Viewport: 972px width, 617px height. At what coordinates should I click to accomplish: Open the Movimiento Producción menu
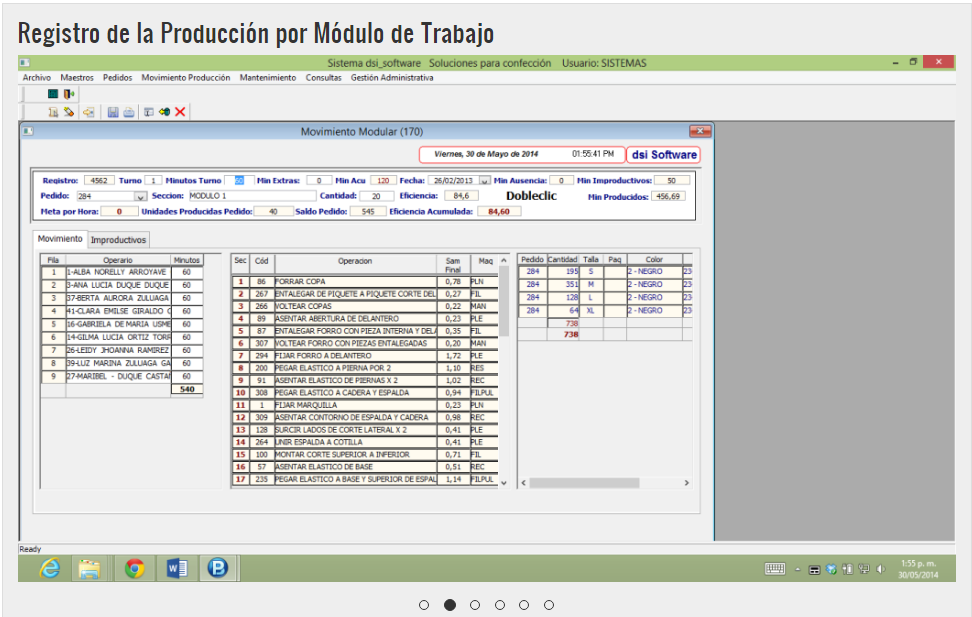tap(185, 78)
